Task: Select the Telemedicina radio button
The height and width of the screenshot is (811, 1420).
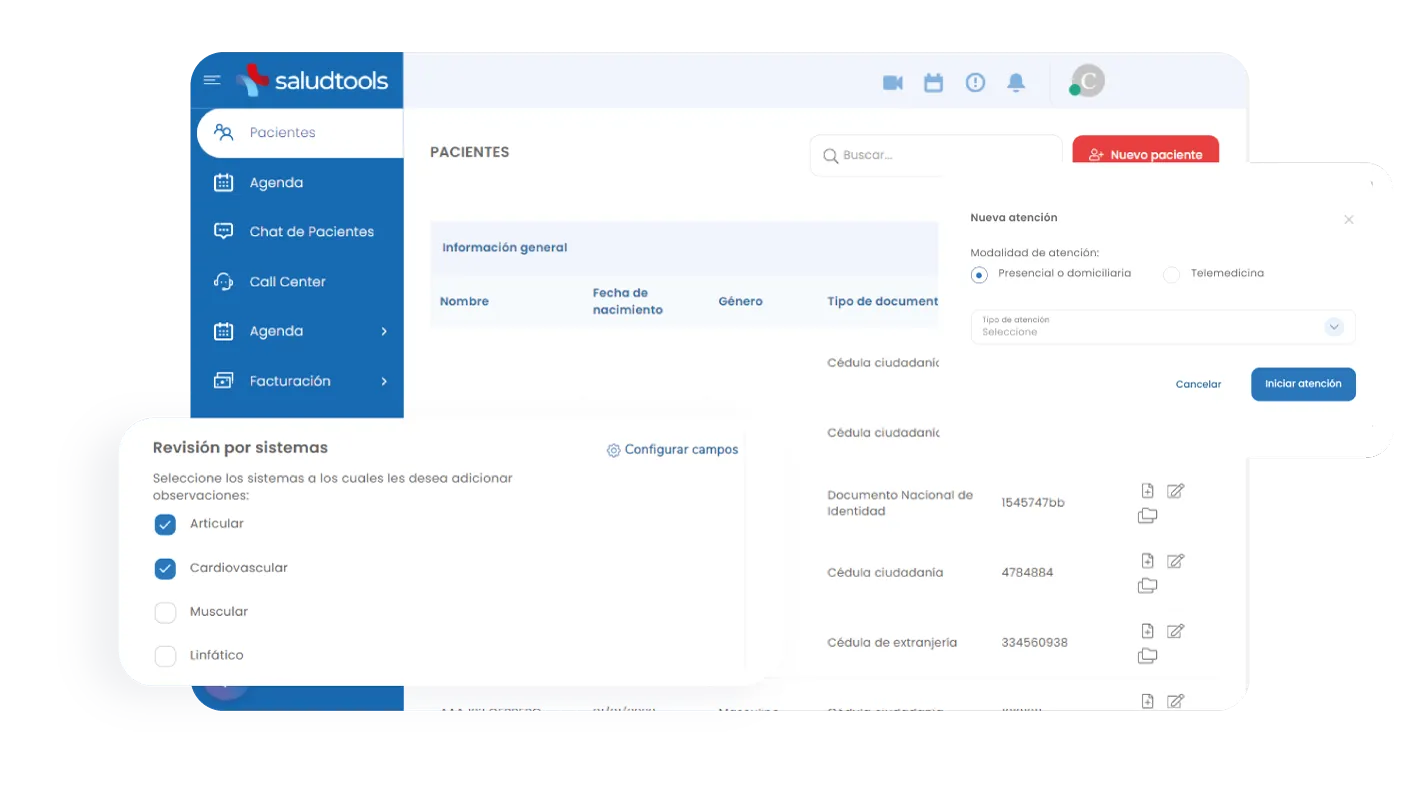Action: [x=1170, y=273]
